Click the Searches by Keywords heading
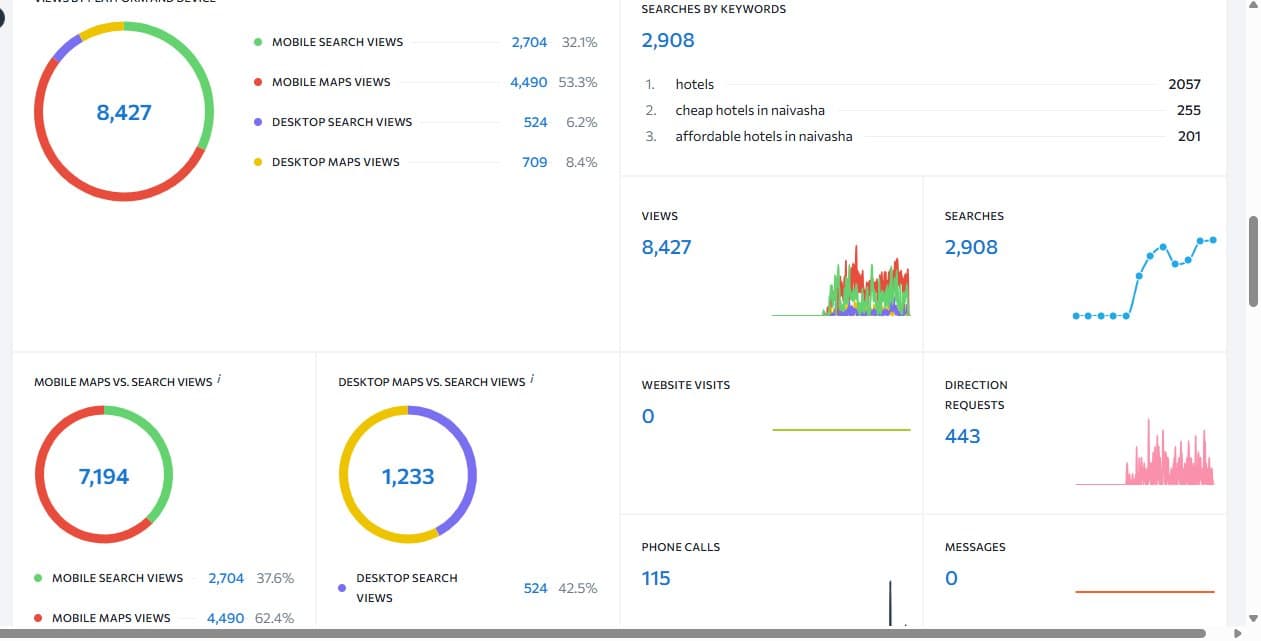Viewport: 1261px width, 641px height. [714, 9]
